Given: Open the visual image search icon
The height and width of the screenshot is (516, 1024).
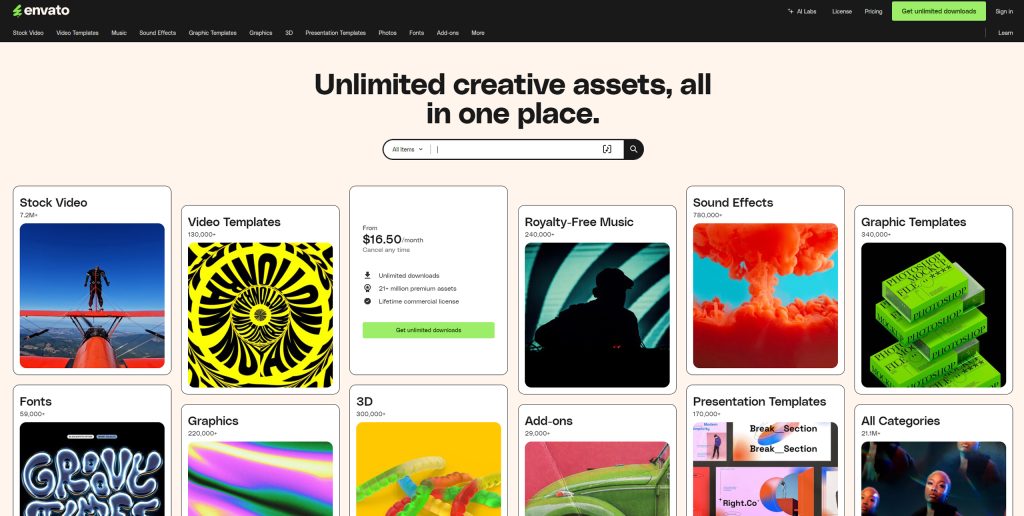Looking at the screenshot, I should [607, 150].
